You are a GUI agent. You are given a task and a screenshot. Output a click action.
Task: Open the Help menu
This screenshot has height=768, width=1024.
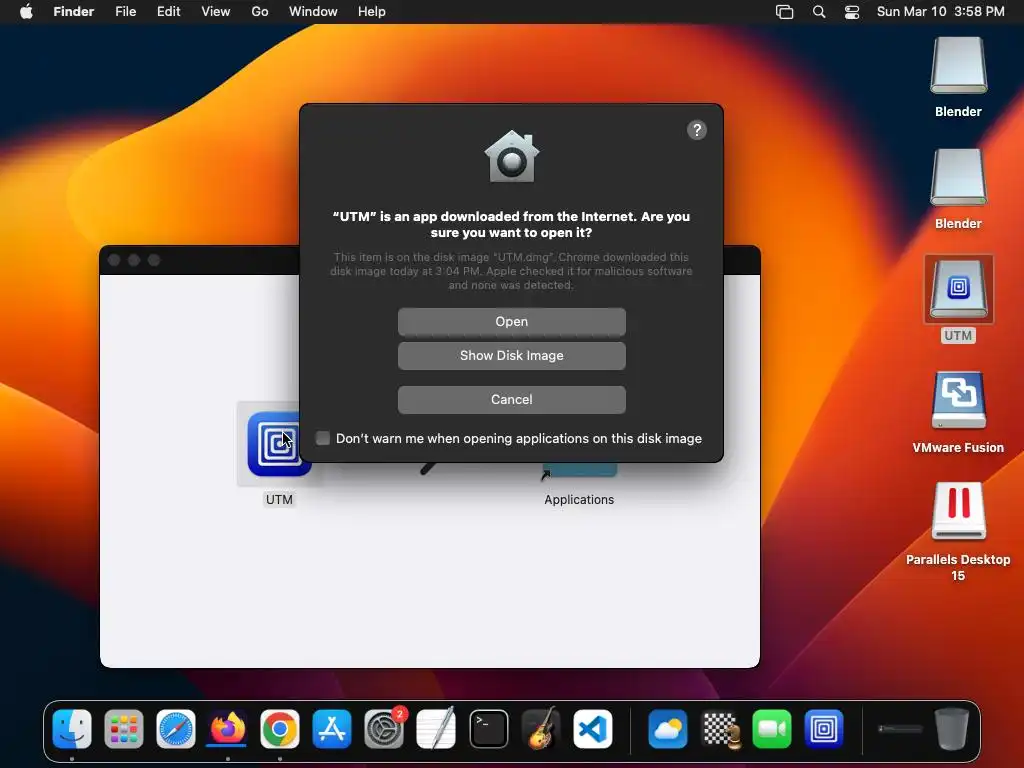point(372,12)
